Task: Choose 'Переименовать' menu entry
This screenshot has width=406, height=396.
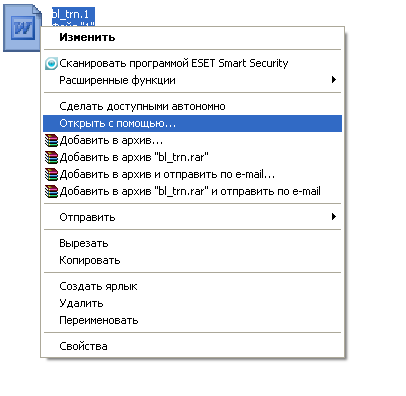Action: click(x=193, y=320)
